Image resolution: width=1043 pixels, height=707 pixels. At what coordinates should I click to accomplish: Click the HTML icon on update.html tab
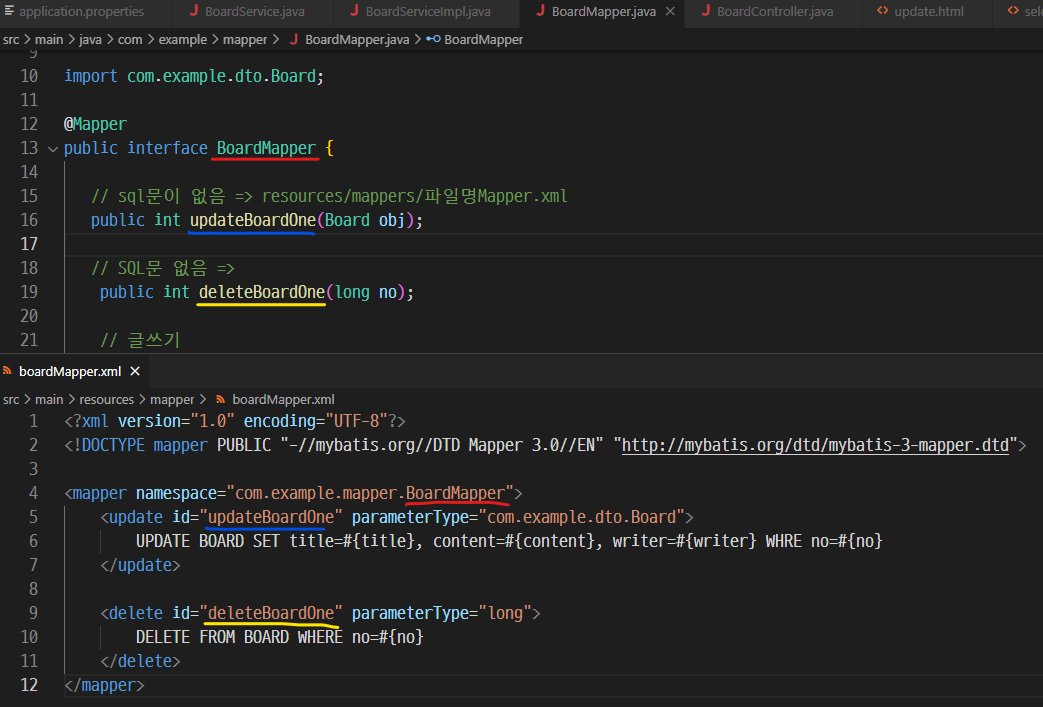pyautogui.click(x=883, y=11)
